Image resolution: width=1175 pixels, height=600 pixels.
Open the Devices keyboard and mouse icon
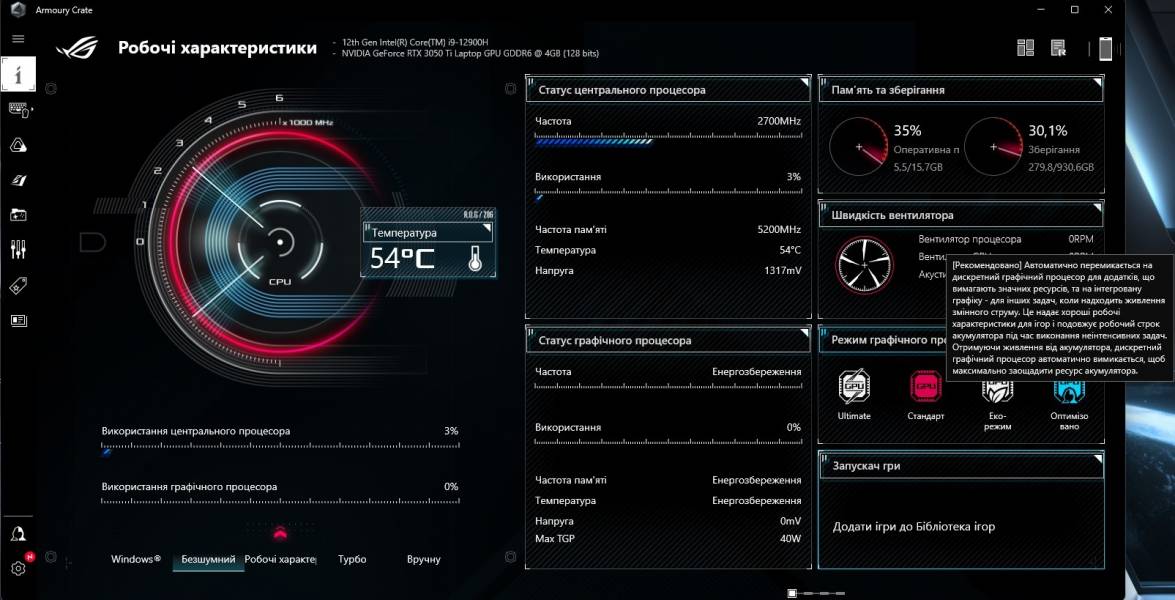point(18,111)
